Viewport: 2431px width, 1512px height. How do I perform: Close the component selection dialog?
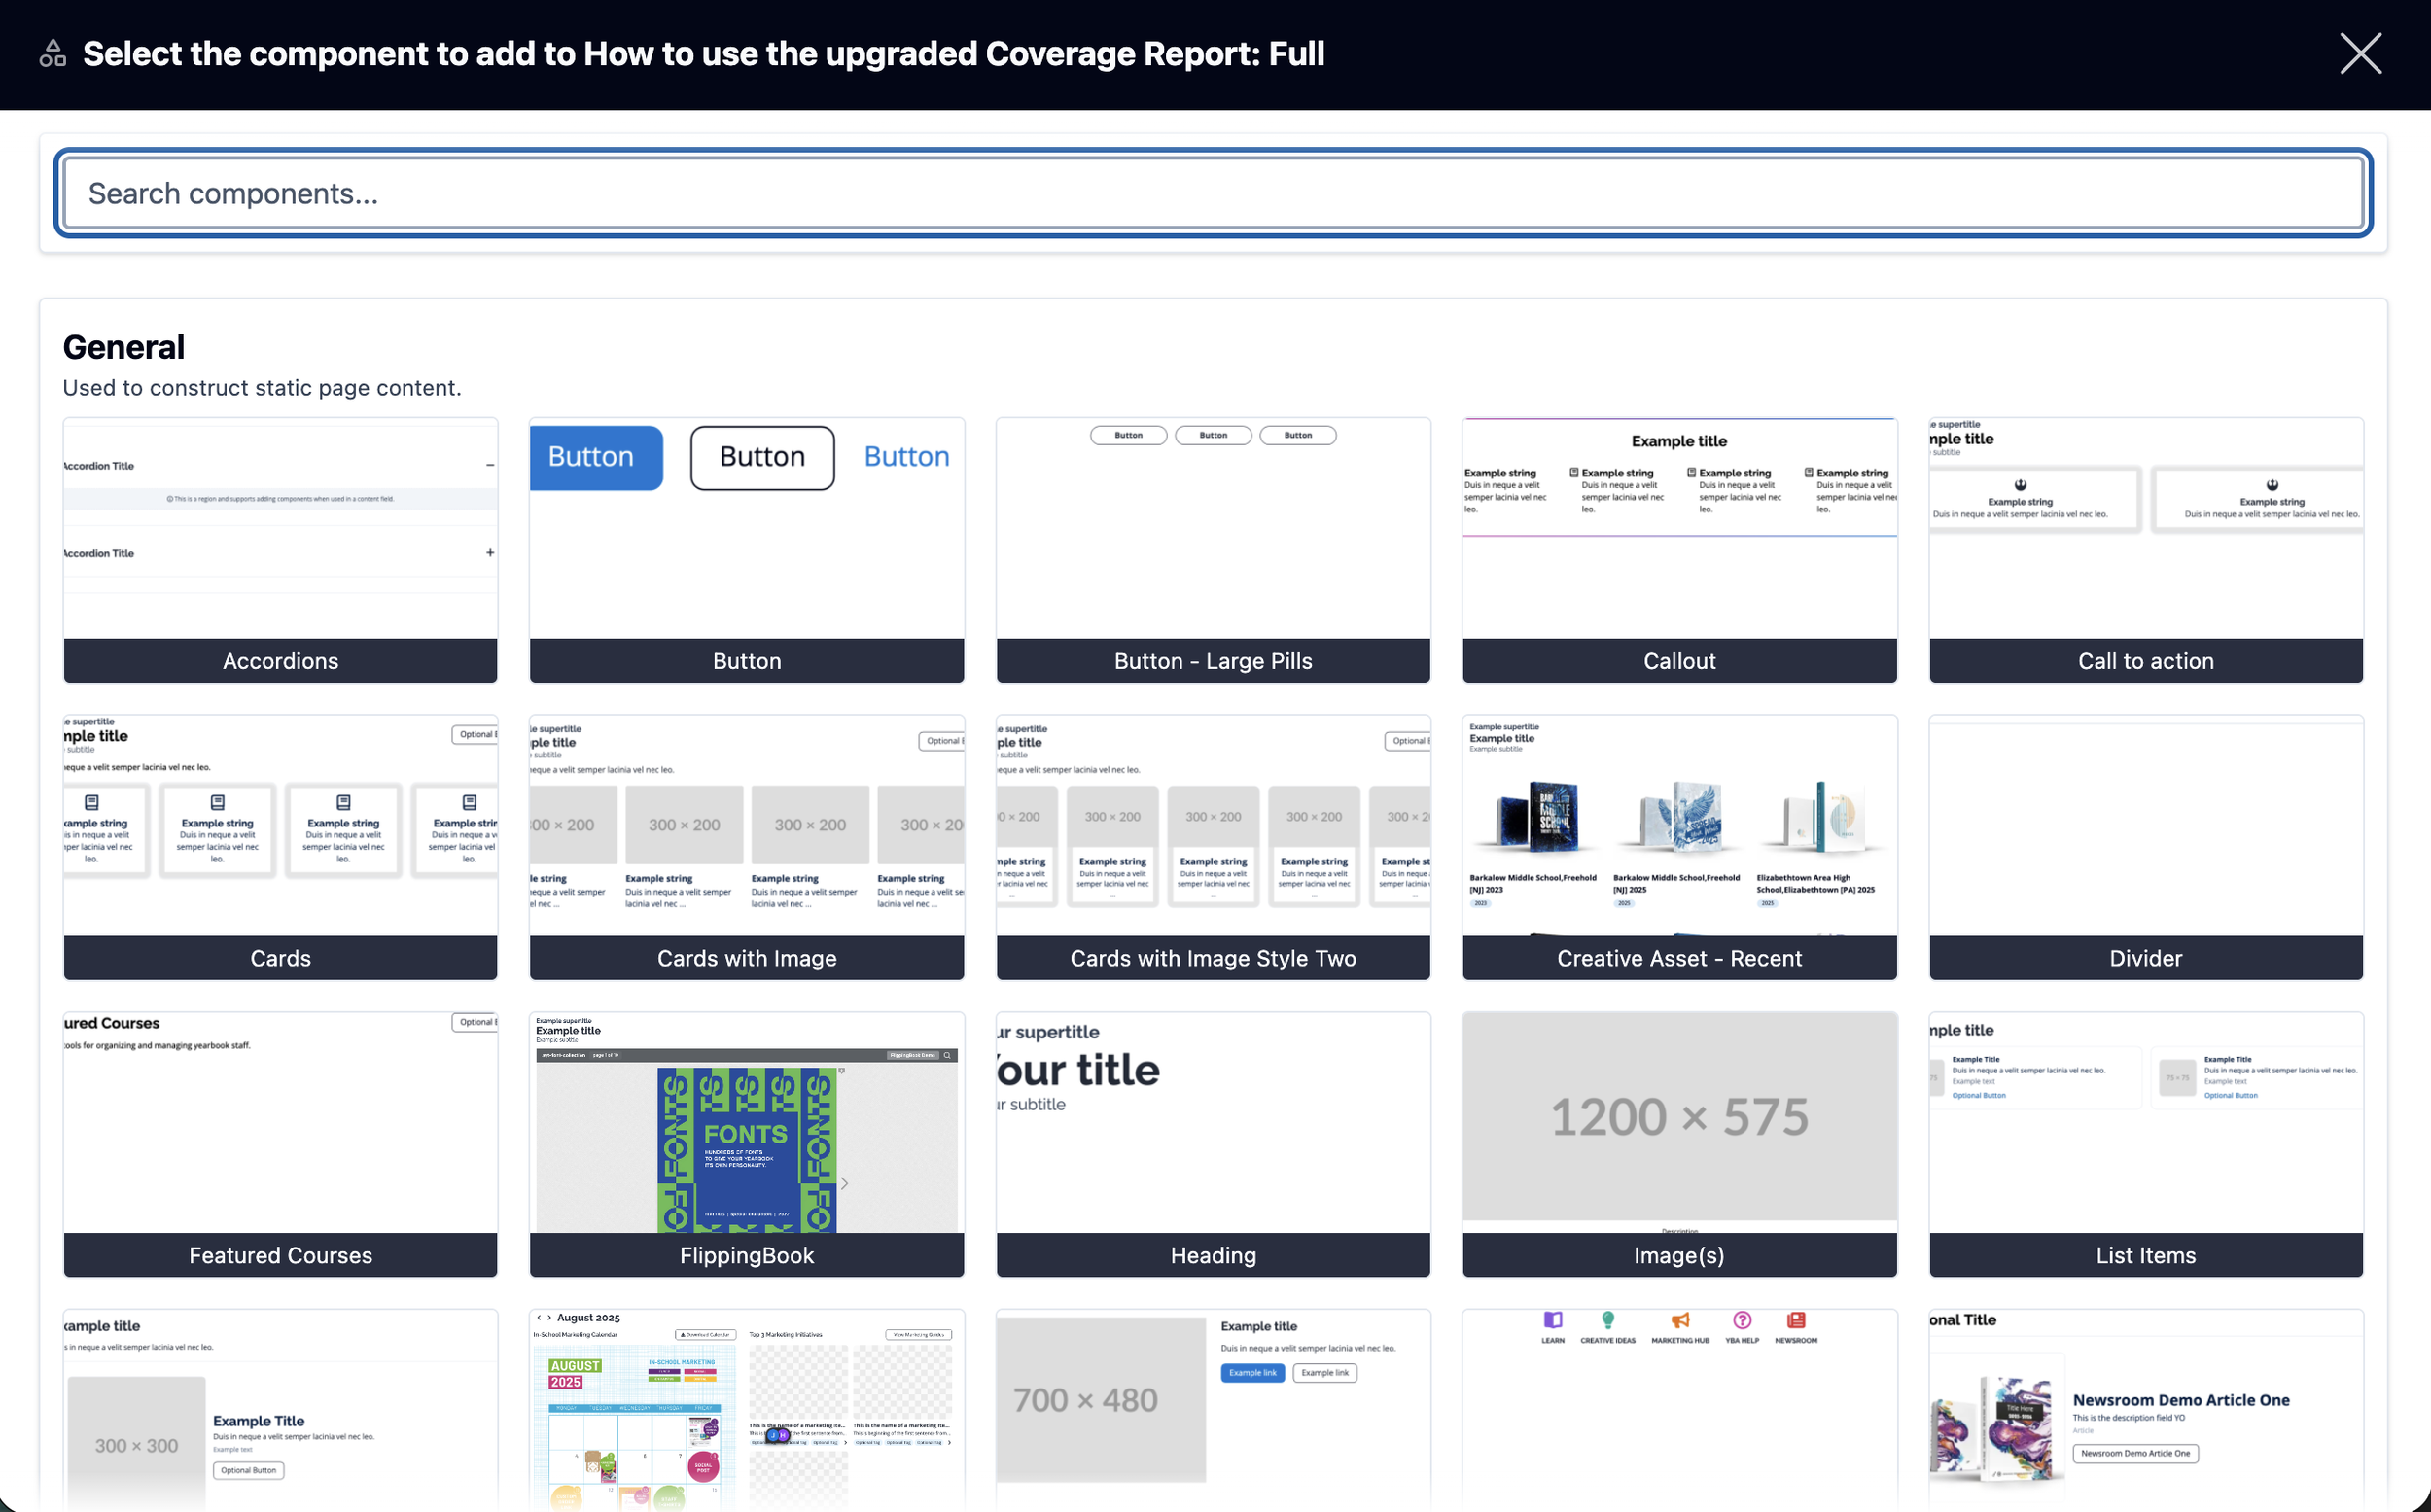[x=2360, y=54]
